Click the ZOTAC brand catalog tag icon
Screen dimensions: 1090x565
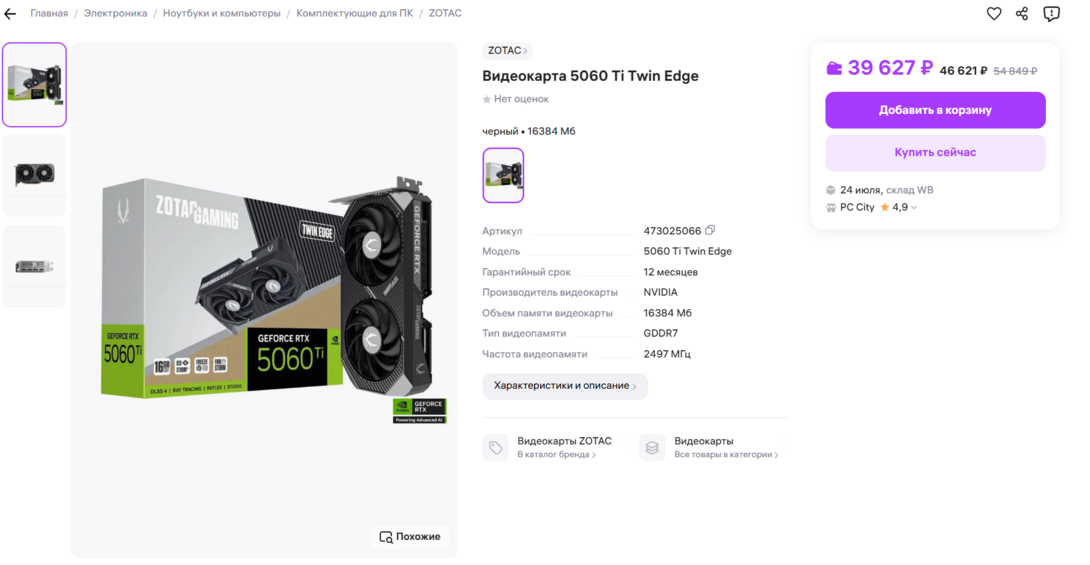tap(496, 447)
